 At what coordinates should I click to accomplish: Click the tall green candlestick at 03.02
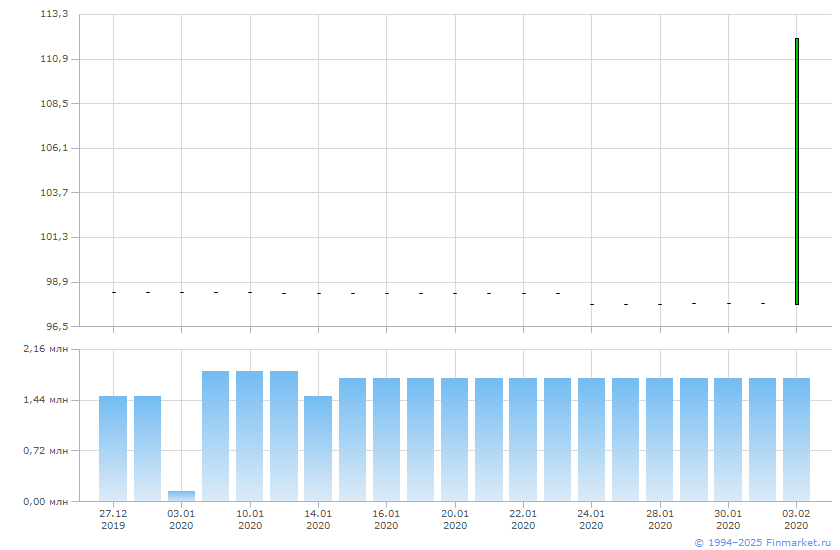[797, 171]
